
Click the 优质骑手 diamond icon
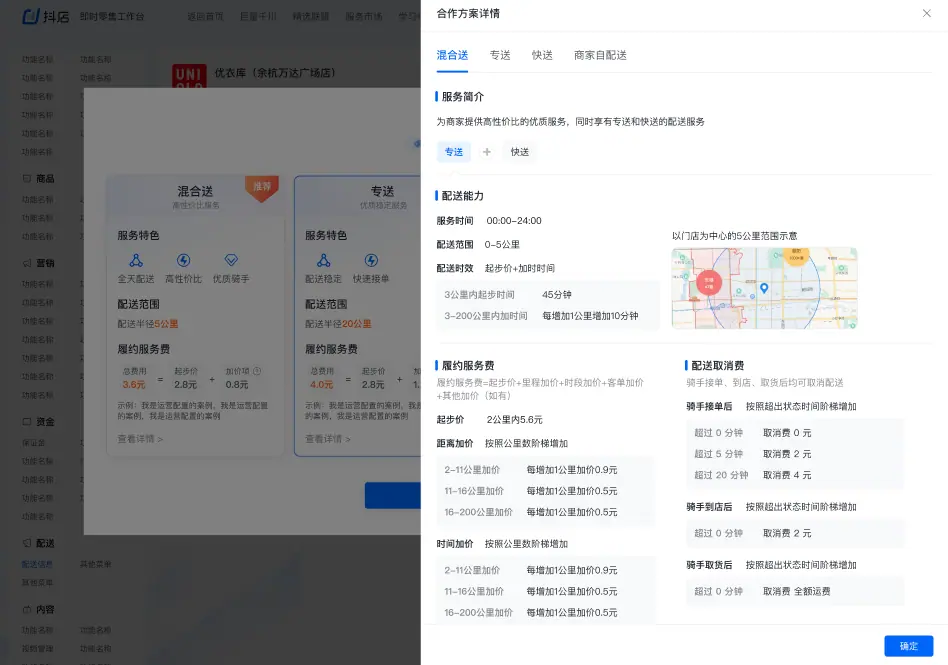231,261
